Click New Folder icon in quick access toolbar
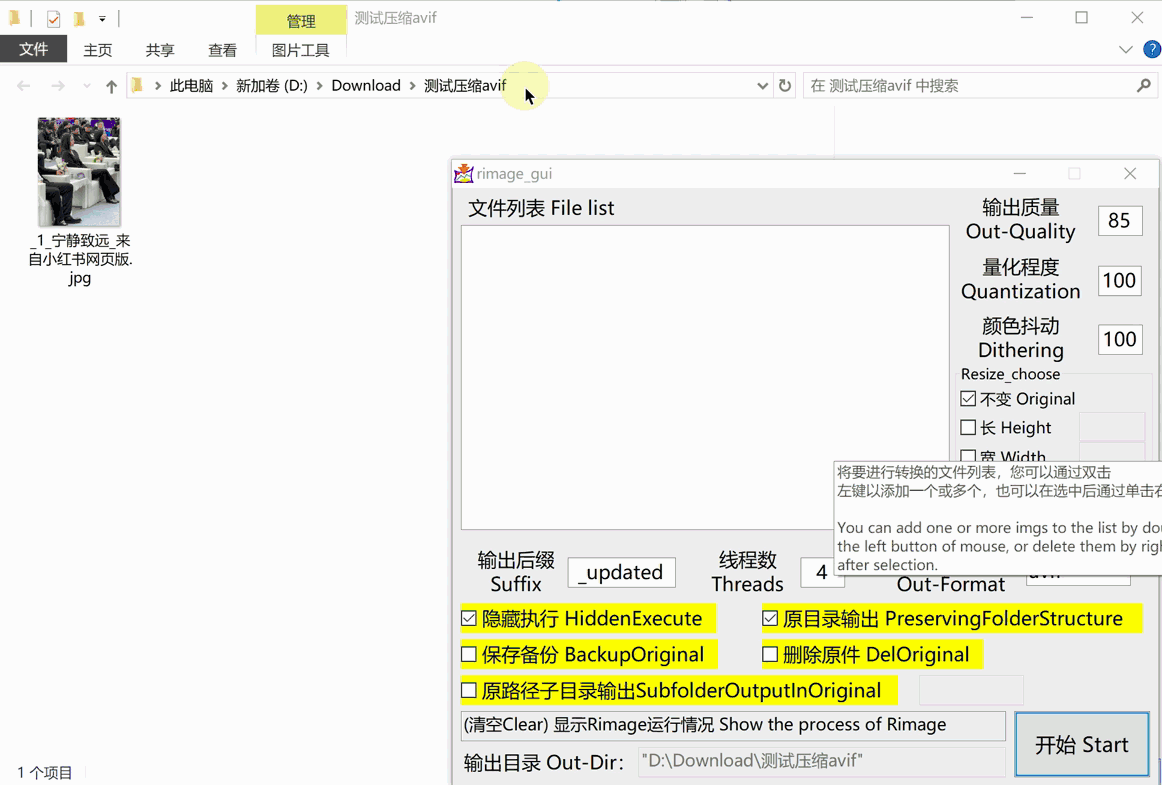The height and width of the screenshot is (785, 1162). [78, 18]
